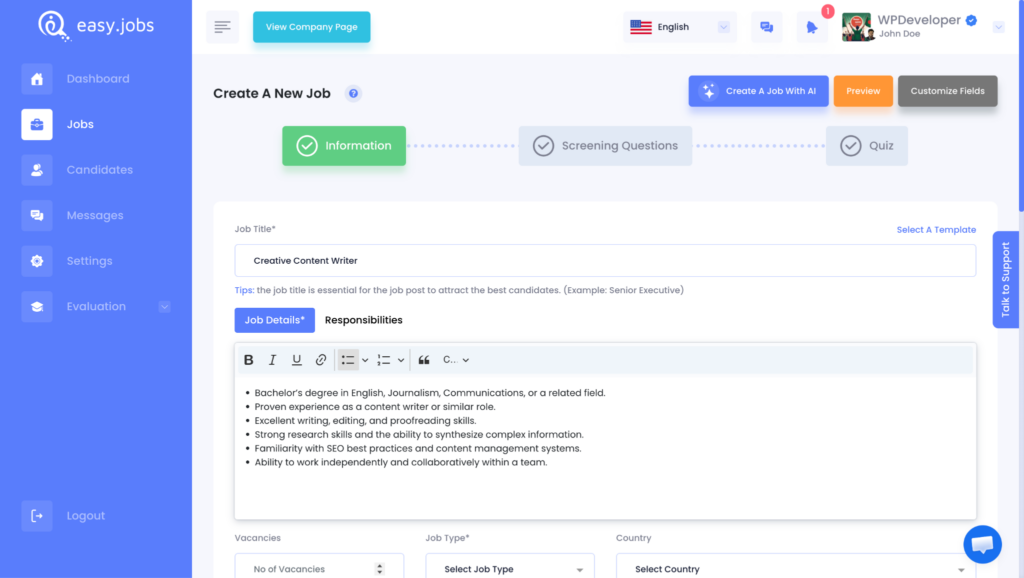Click the Evaluation graduation cap icon
The width and height of the screenshot is (1024, 578).
37,306
